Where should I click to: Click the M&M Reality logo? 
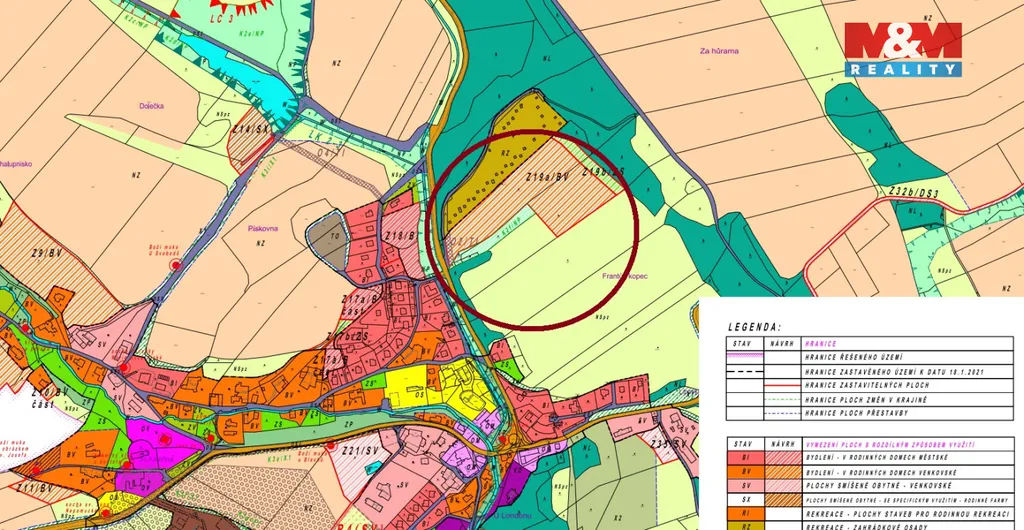(904, 49)
